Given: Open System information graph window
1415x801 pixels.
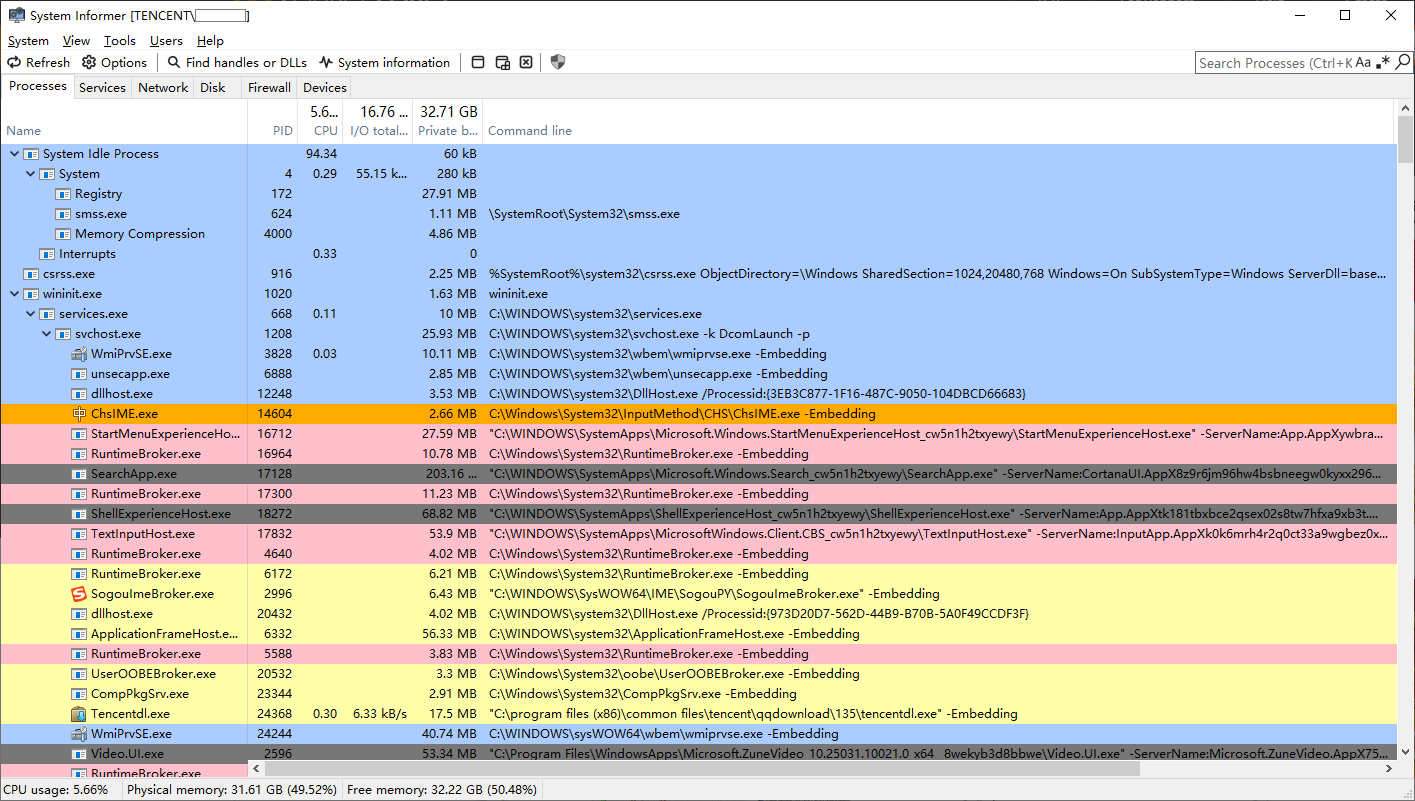Looking at the screenshot, I should [385, 62].
